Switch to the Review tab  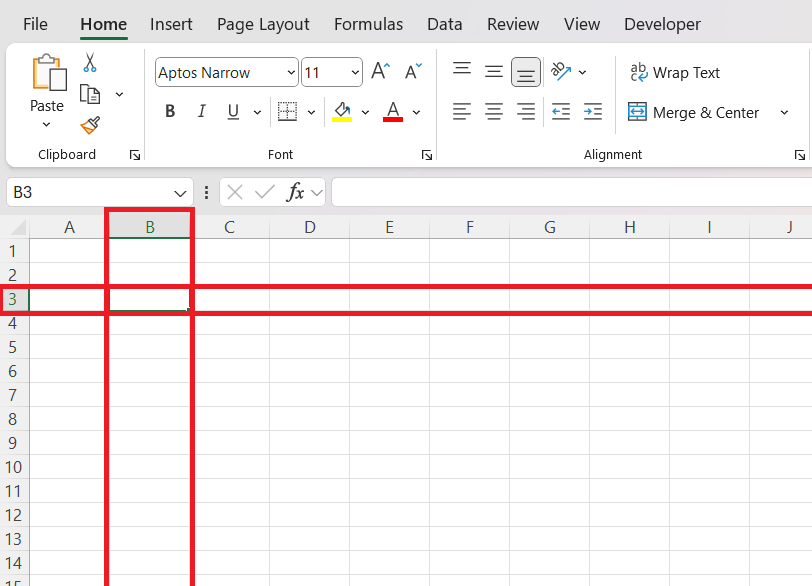point(513,24)
